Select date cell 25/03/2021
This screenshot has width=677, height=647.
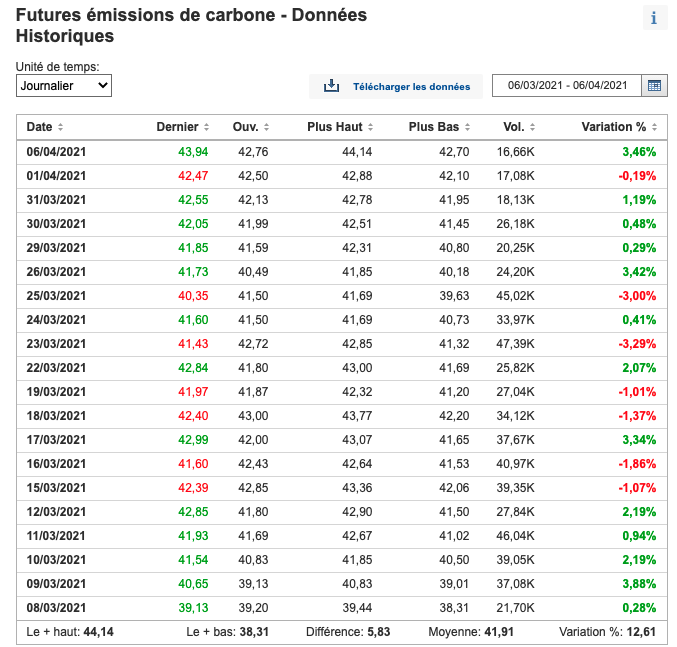pyautogui.click(x=56, y=296)
